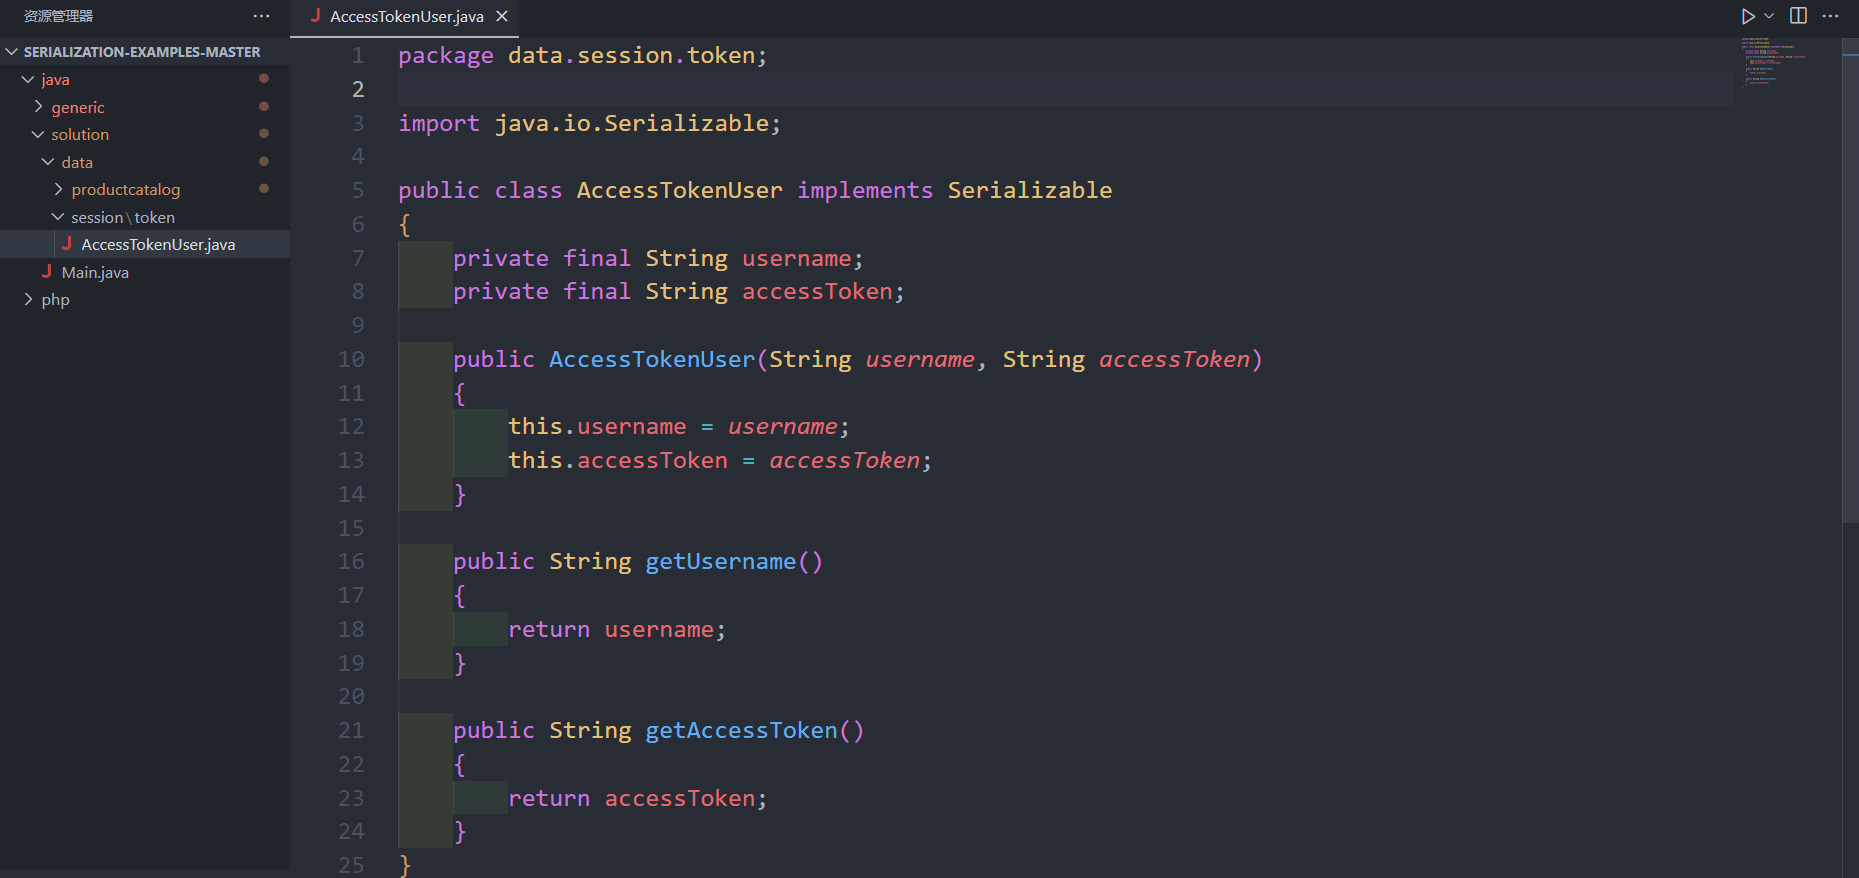Collapse the java folder
Image resolution: width=1859 pixels, height=878 pixels.
click(55, 80)
